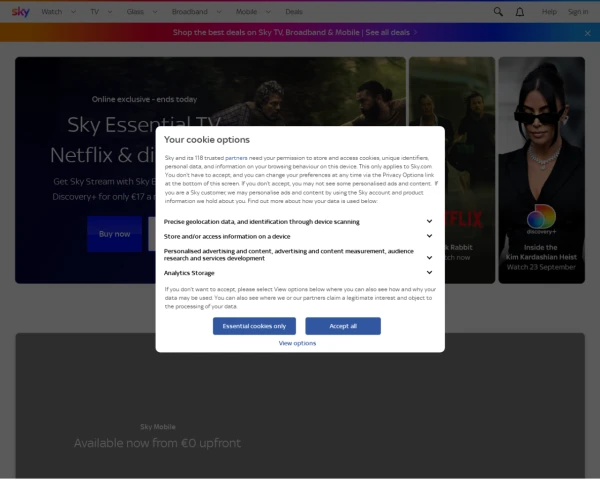Image resolution: width=600 pixels, height=480 pixels.
Task: Open the TV navigation item
Action: [x=95, y=12]
